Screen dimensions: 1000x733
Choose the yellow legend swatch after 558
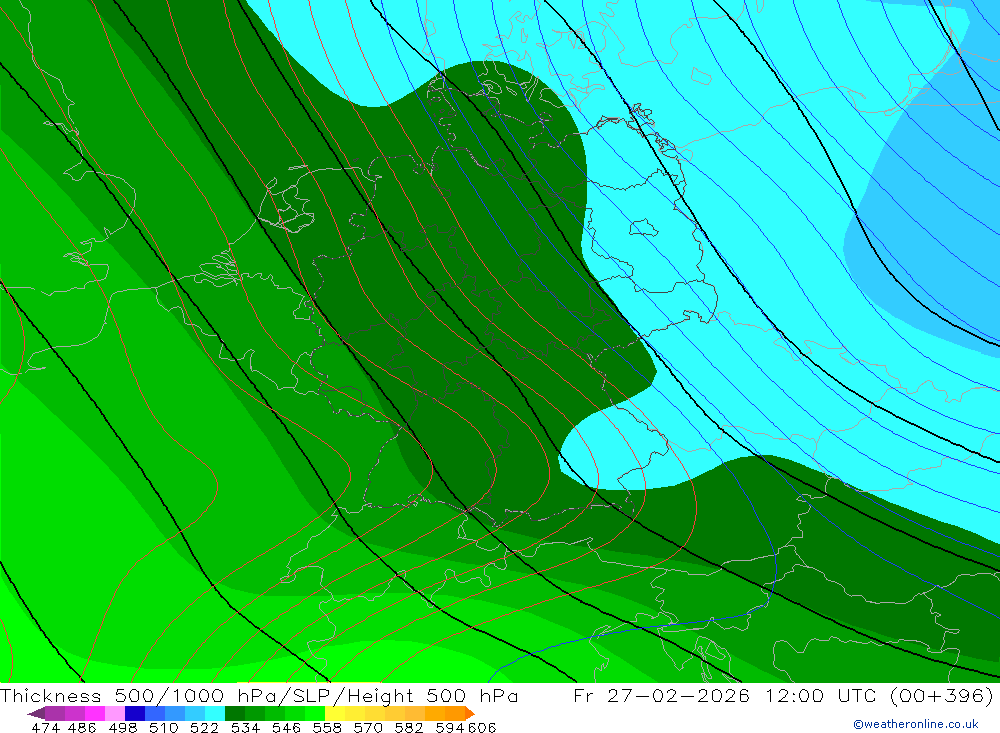[335, 713]
